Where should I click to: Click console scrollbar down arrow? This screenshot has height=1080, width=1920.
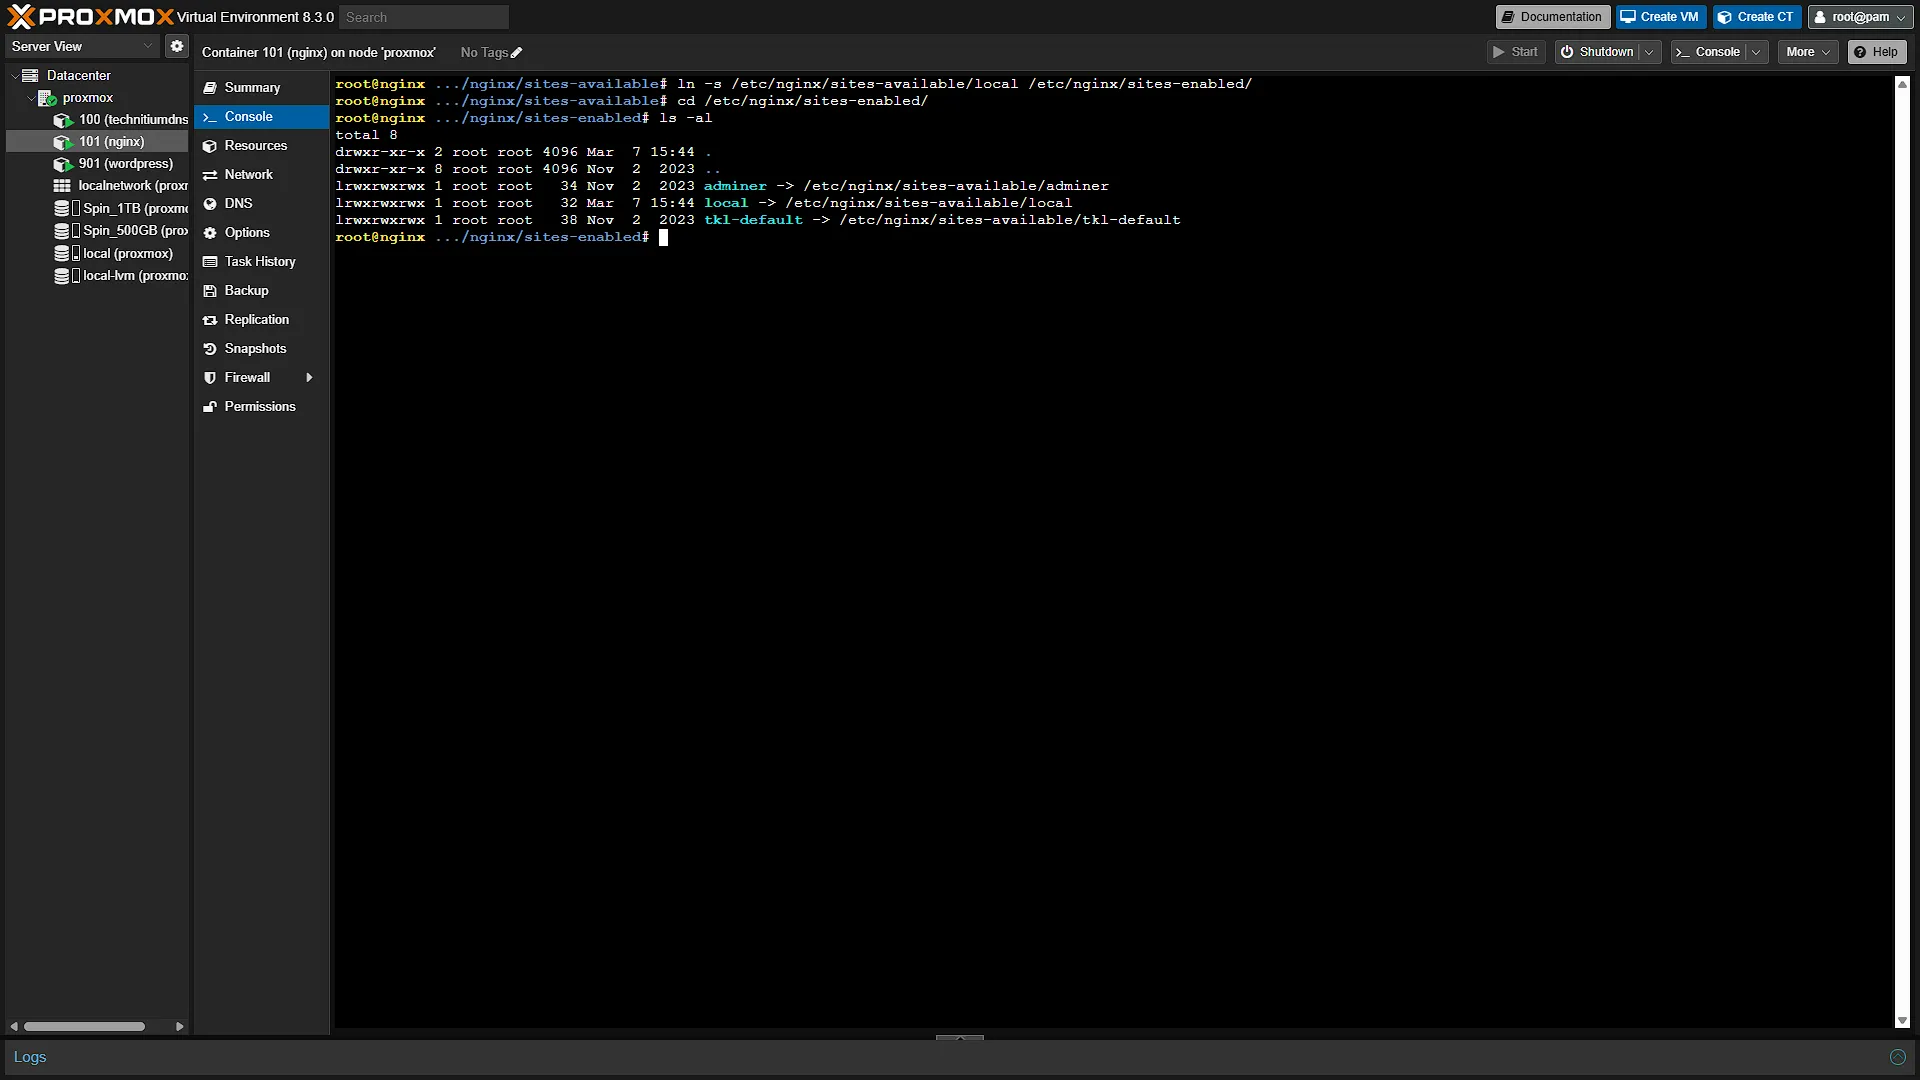(1902, 1021)
